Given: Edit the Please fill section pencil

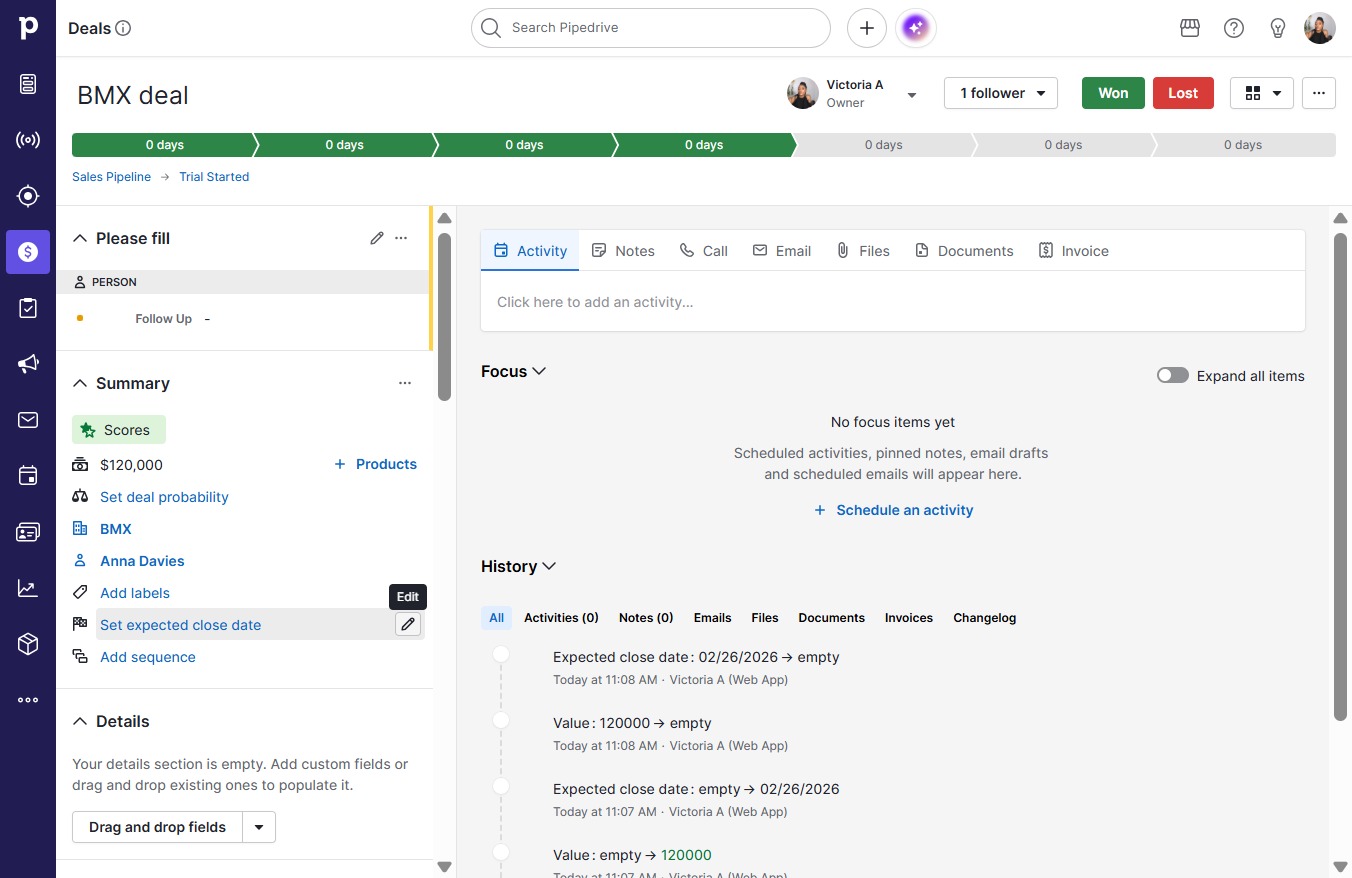Looking at the screenshot, I should click(x=377, y=238).
